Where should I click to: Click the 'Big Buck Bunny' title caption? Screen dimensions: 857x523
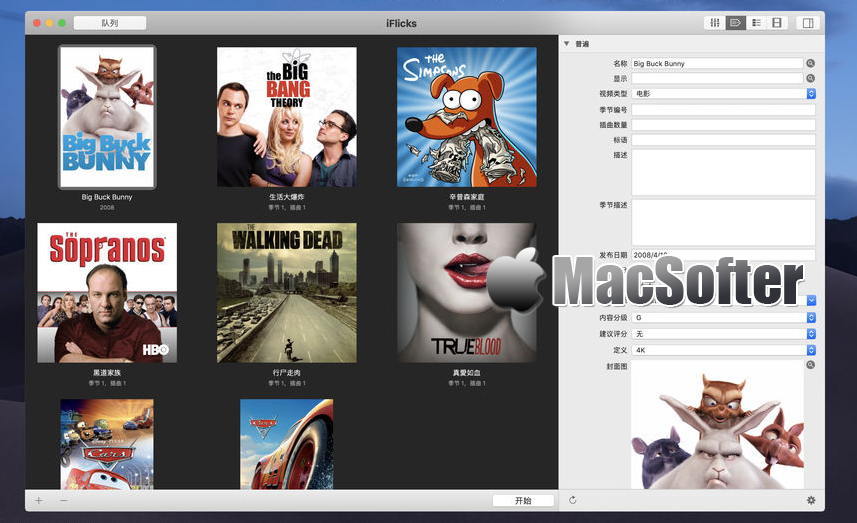tap(107, 197)
